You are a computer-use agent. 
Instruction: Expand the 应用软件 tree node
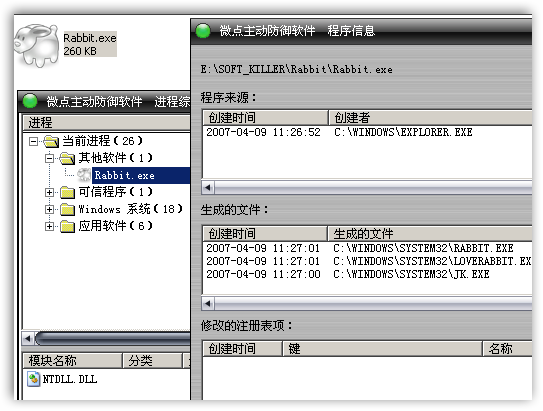(x=50, y=226)
